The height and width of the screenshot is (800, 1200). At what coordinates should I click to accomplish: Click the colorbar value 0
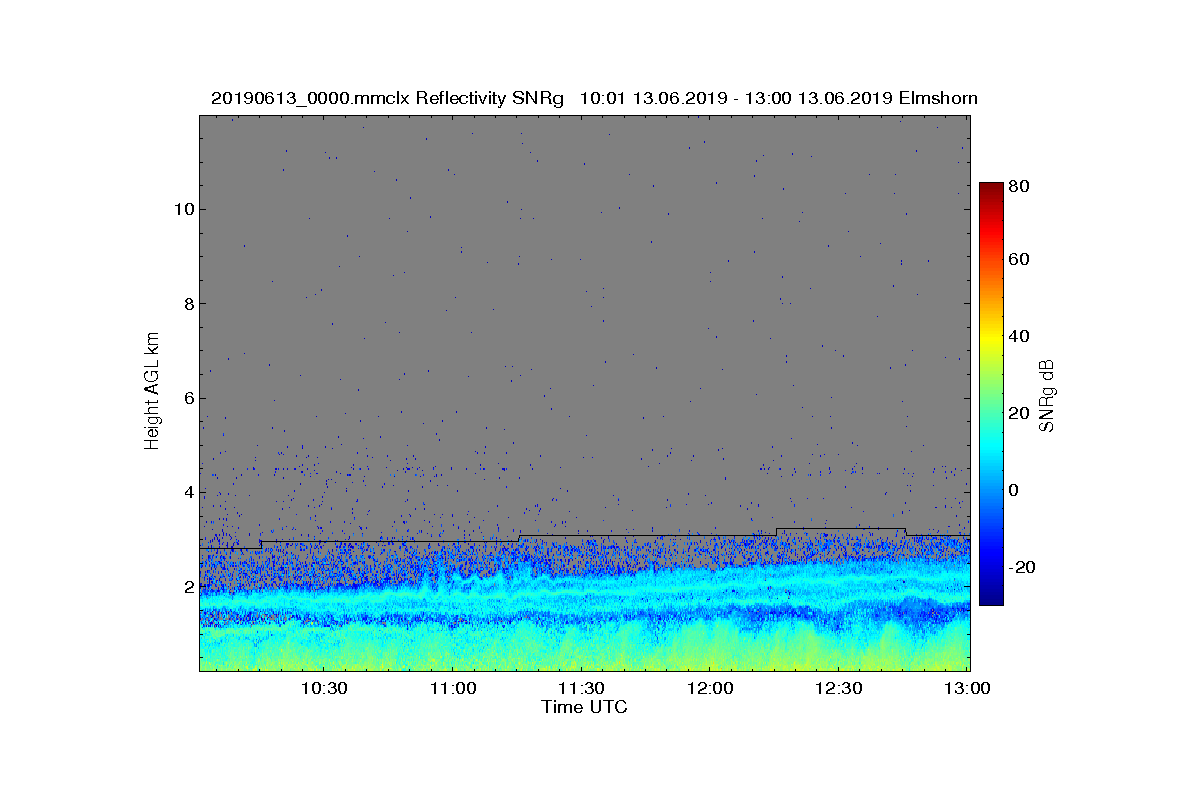[x=1015, y=490]
